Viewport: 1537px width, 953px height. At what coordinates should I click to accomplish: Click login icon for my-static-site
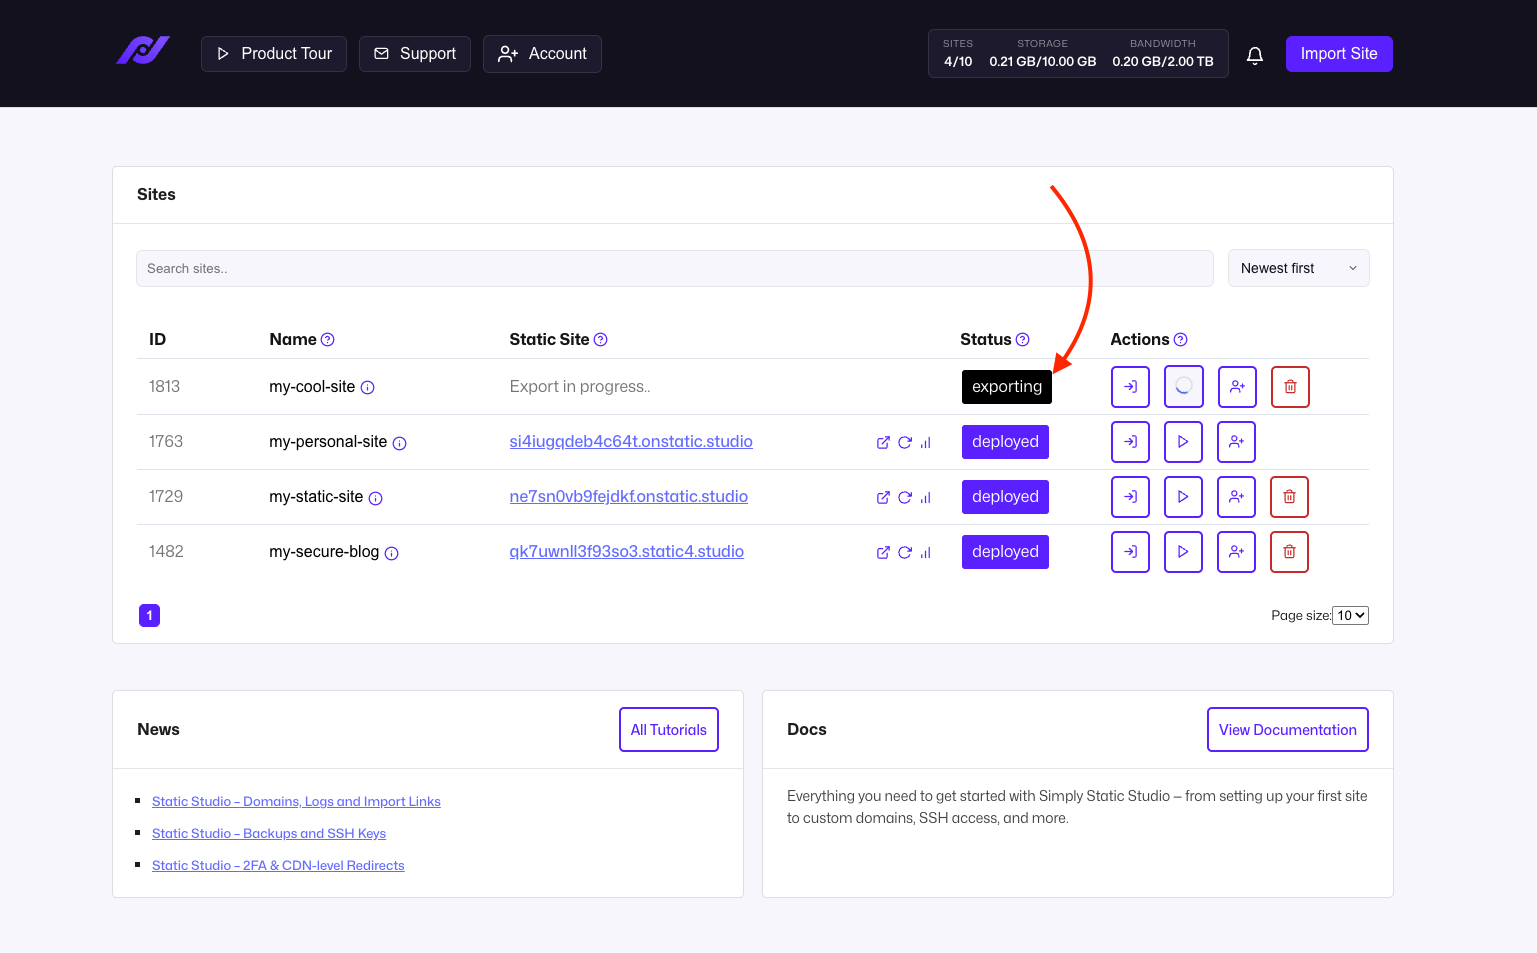pos(1130,497)
